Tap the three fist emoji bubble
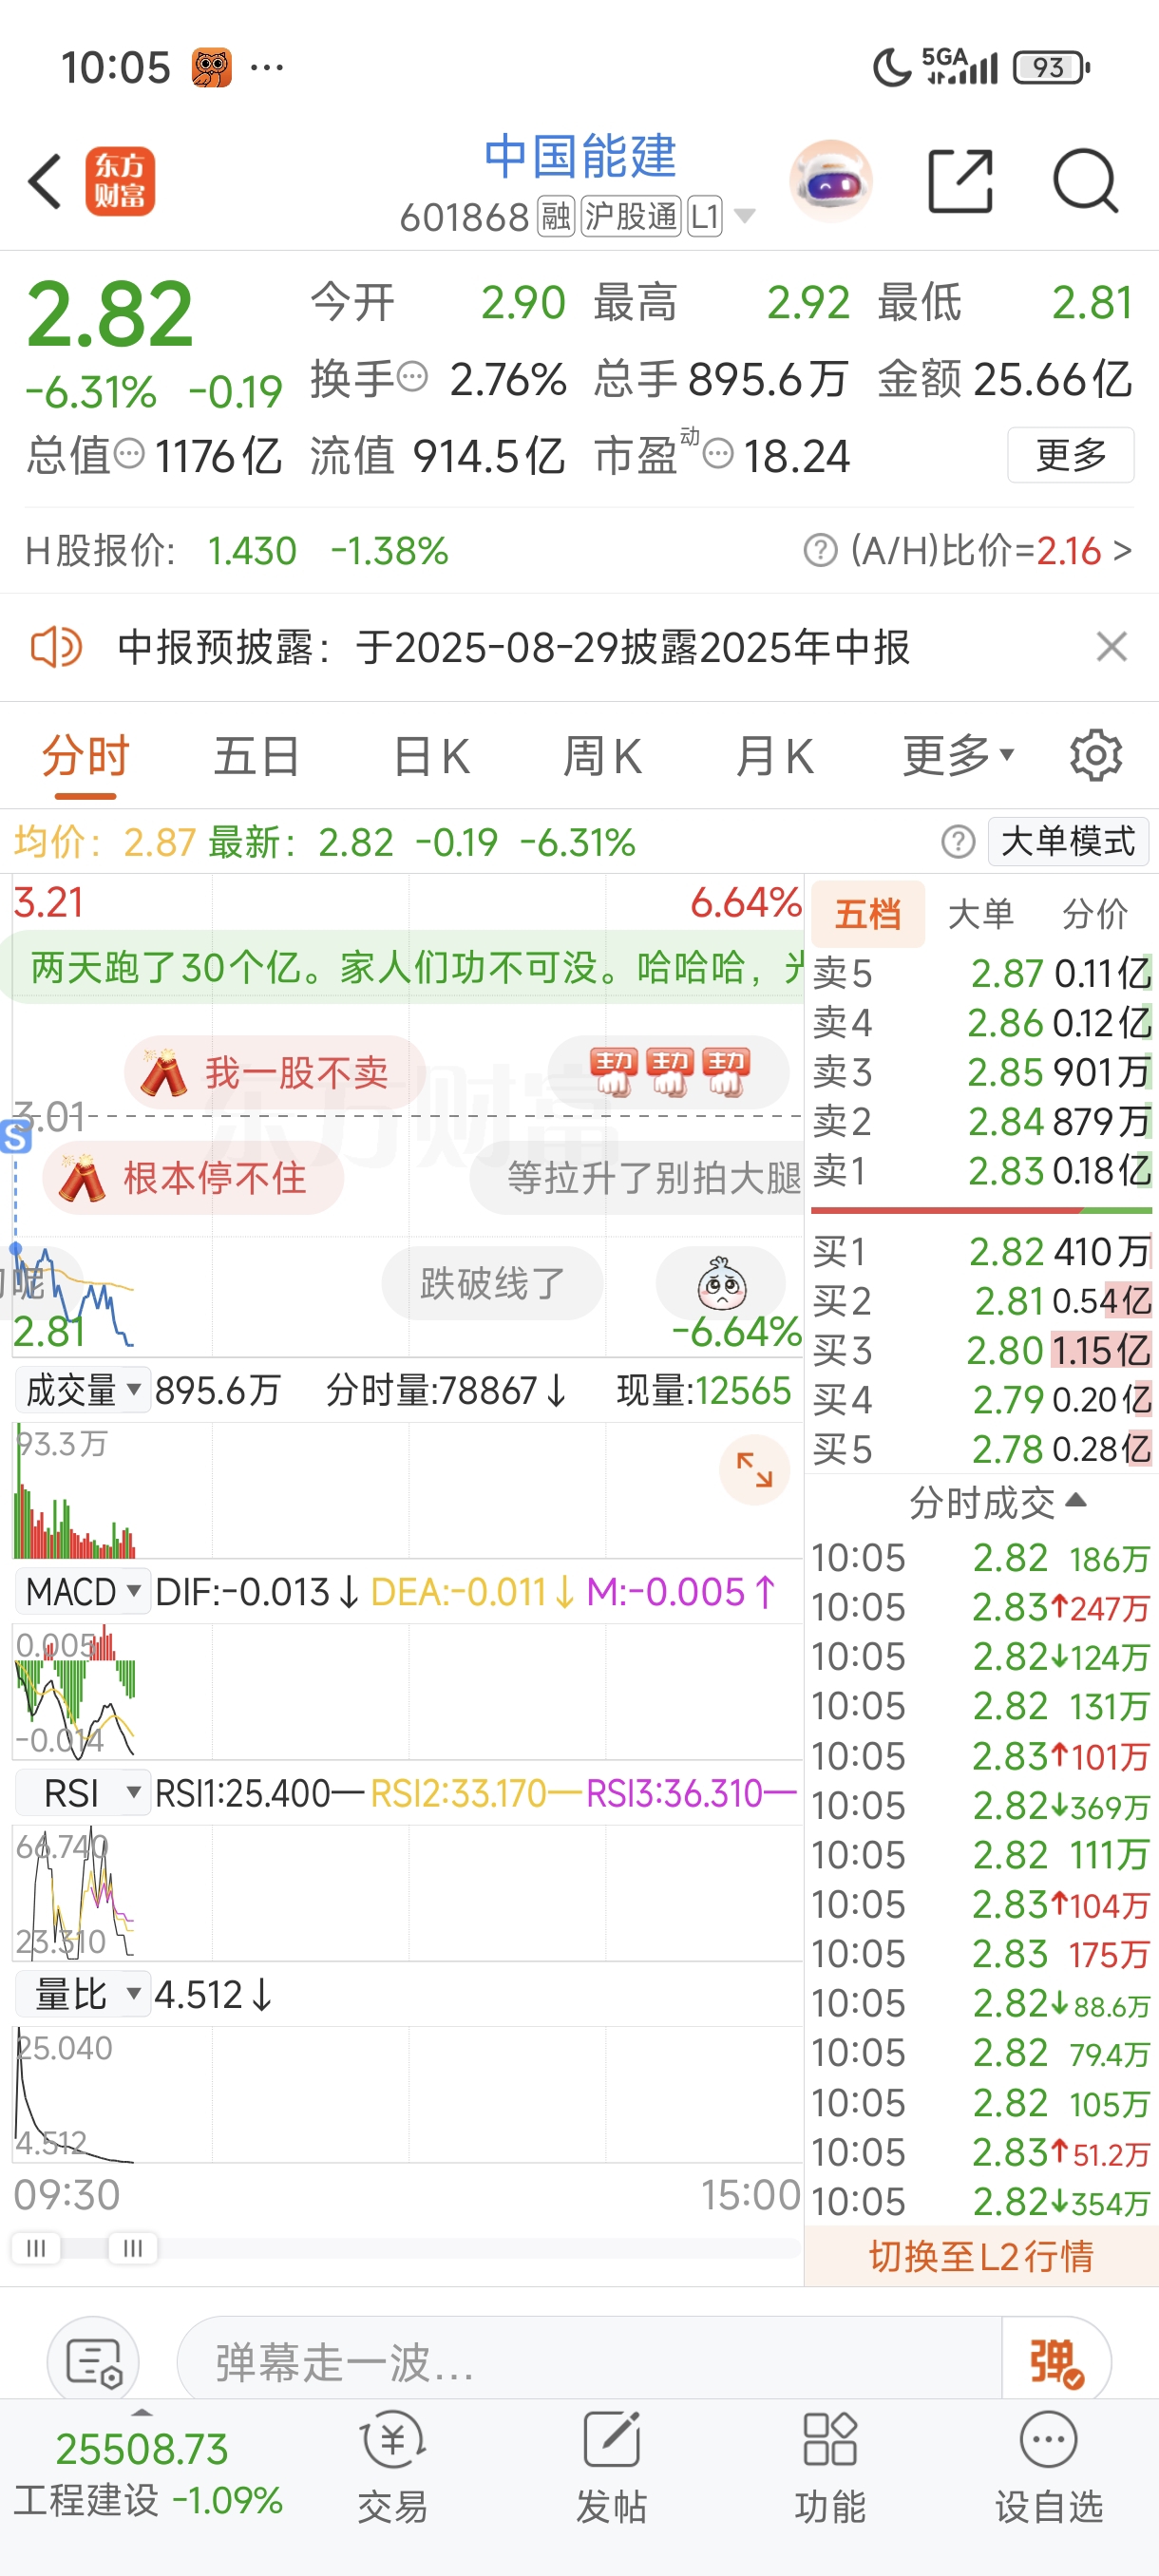 click(x=669, y=1073)
